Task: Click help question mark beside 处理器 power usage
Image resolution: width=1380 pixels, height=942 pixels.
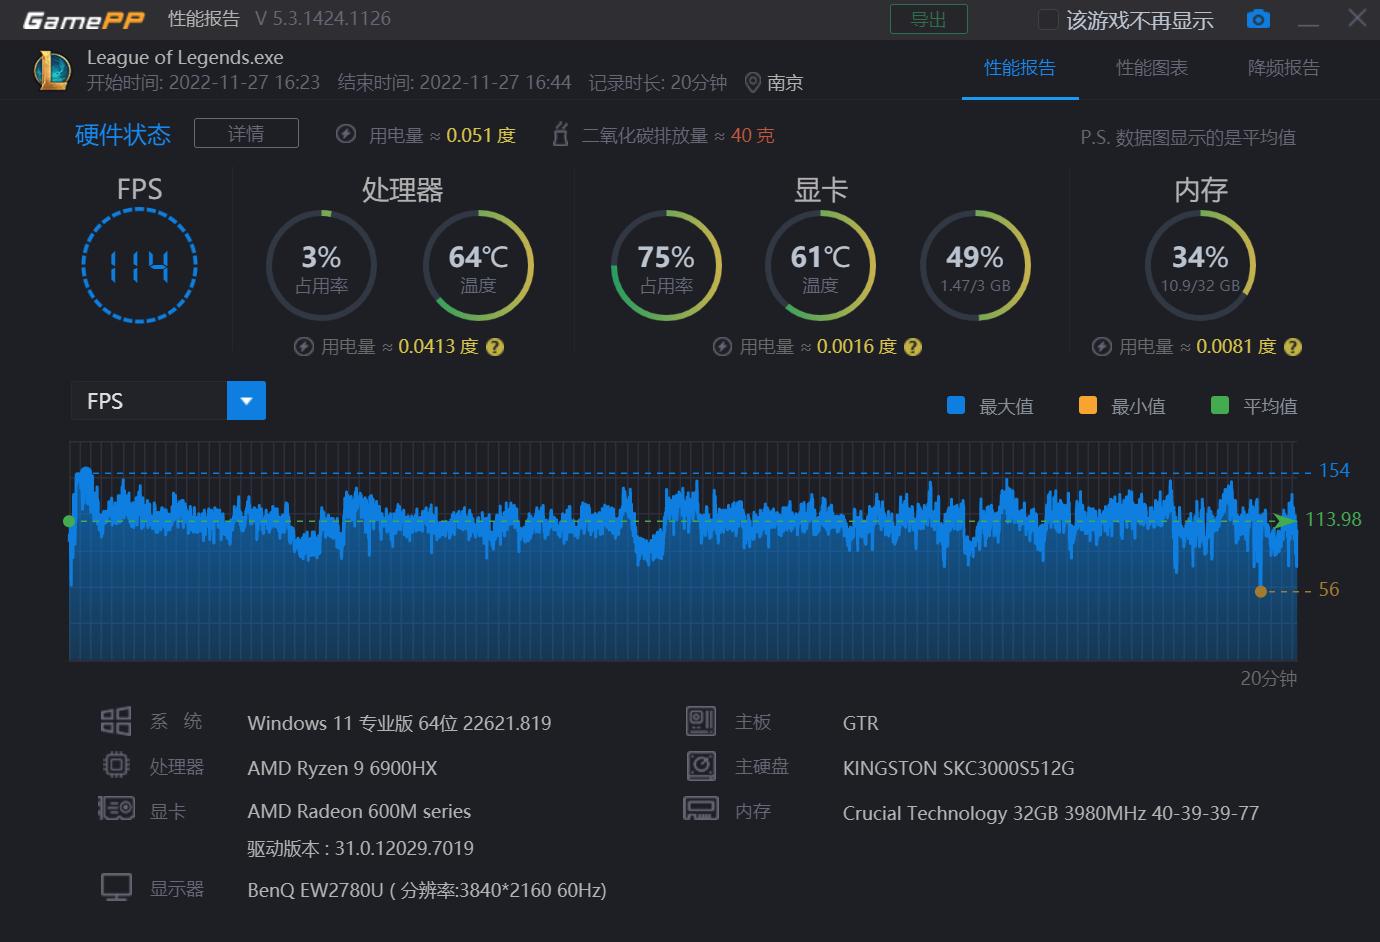Action: pos(497,347)
